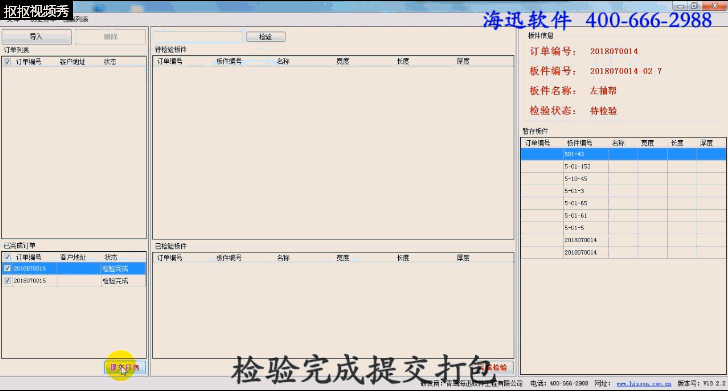Click 检验完成 status of order 2018070015
This screenshot has height=391, width=728.
tap(115, 280)
